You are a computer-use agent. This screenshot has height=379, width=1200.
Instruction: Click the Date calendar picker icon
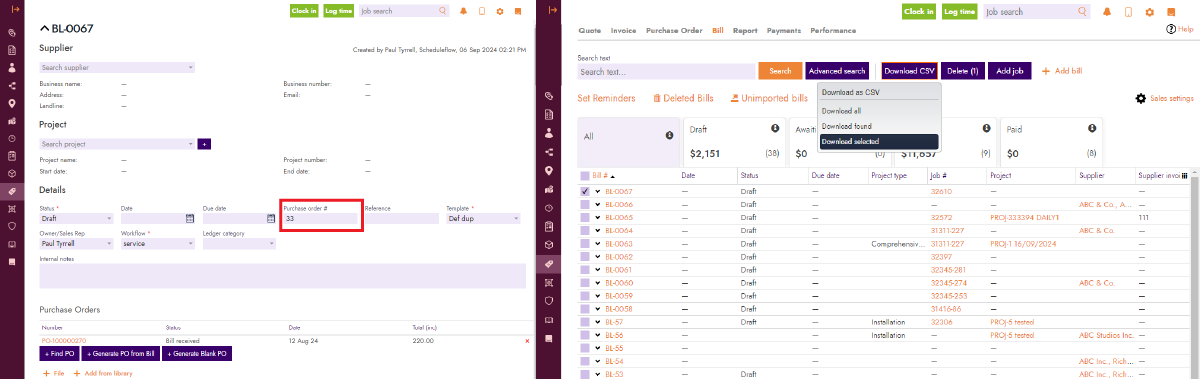coord(189,218)
